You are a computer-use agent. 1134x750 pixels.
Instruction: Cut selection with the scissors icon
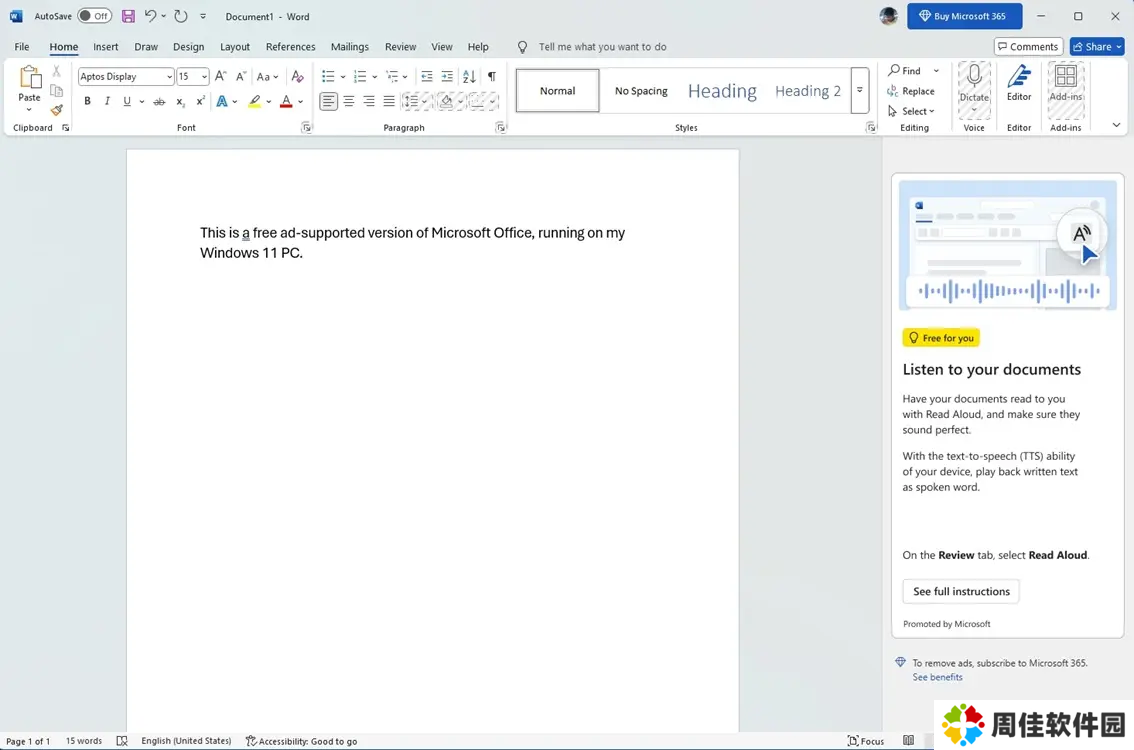pos(56,71)
